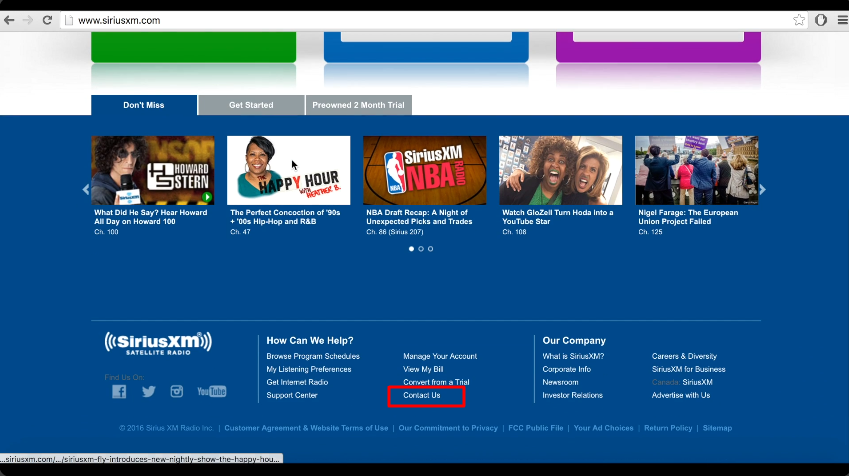Screen dimensions: 849x476
Task: Open the Corporate Info link
Action: 566,369
